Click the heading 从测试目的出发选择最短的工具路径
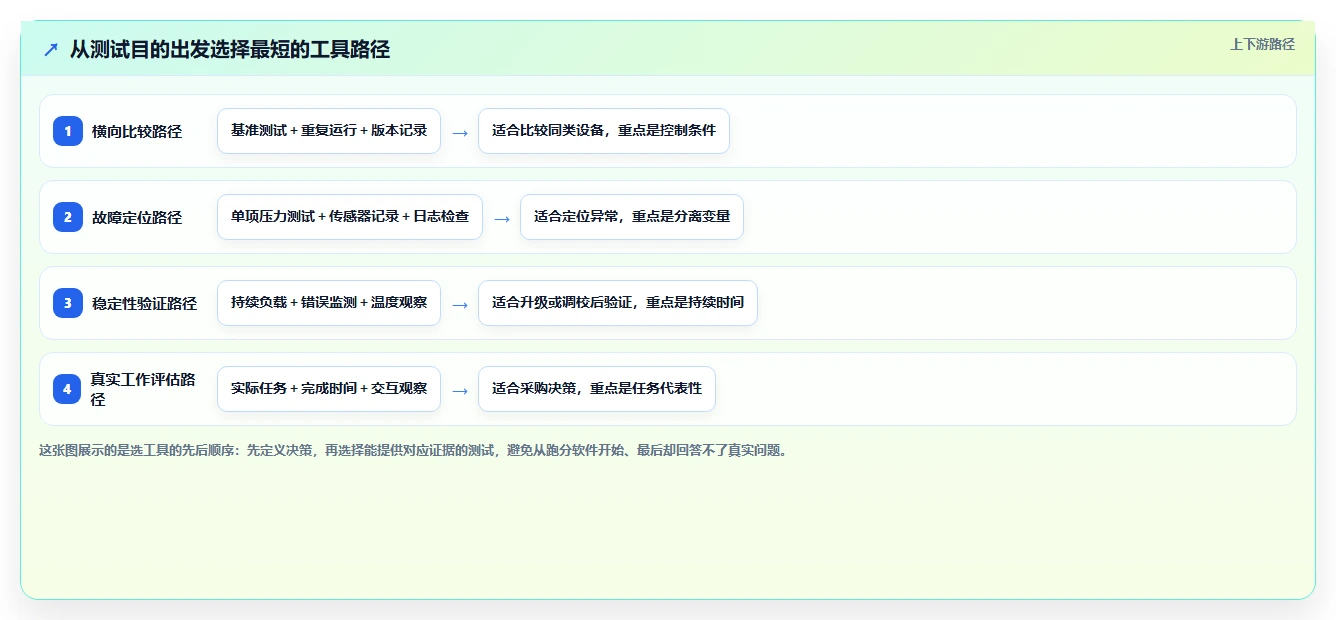Image resolution: width=1336 pixels, height=620 pixels. 230,49
